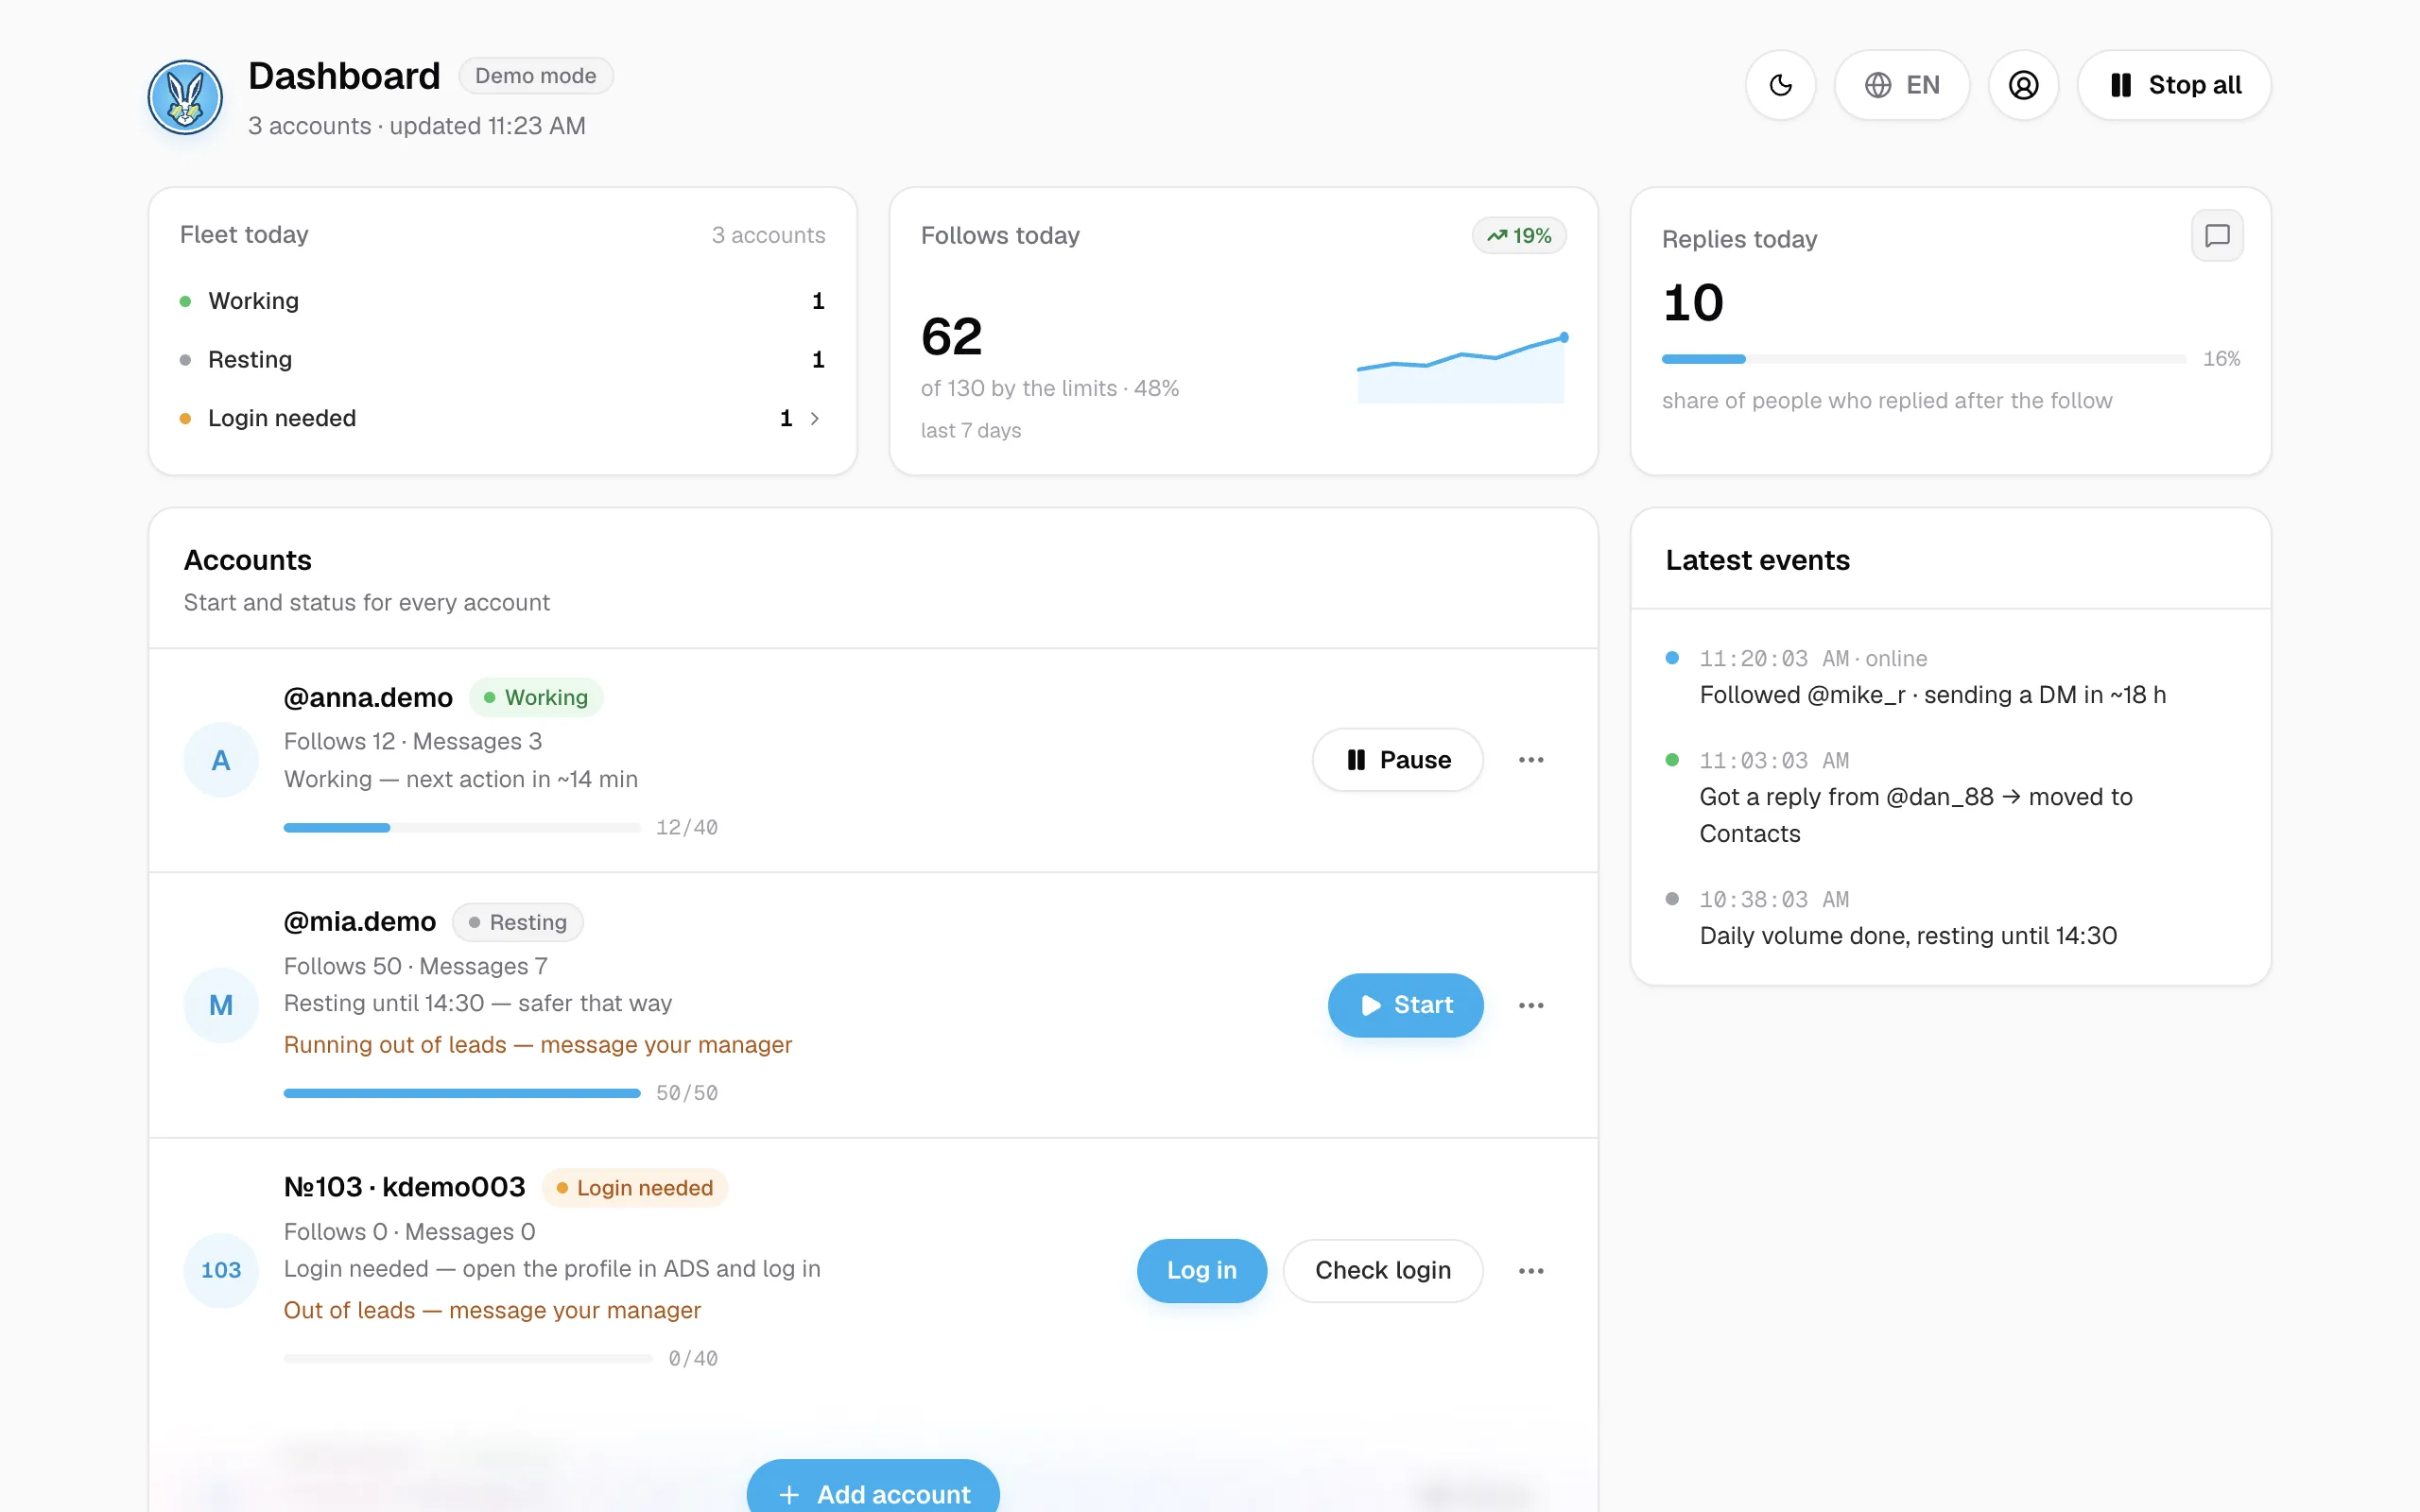Click the Stop all button

pyautogui.click(x=2174, y=85)
